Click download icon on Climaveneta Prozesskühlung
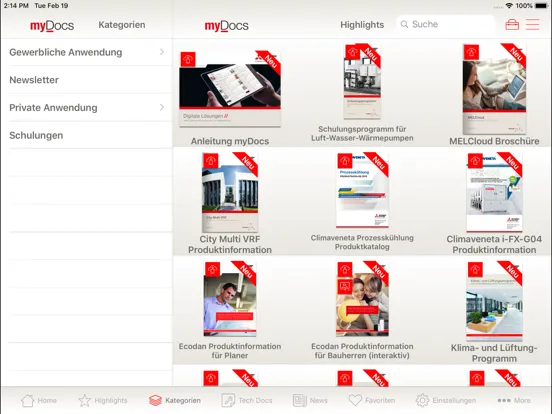Screen dimensions: 552x414 tap(345, 161)
